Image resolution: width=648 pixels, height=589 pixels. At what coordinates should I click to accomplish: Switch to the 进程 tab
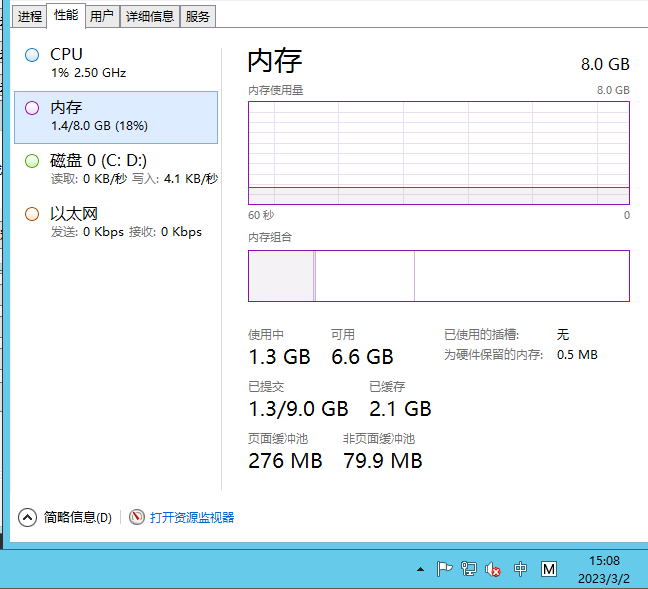click(x=30, y=16)
